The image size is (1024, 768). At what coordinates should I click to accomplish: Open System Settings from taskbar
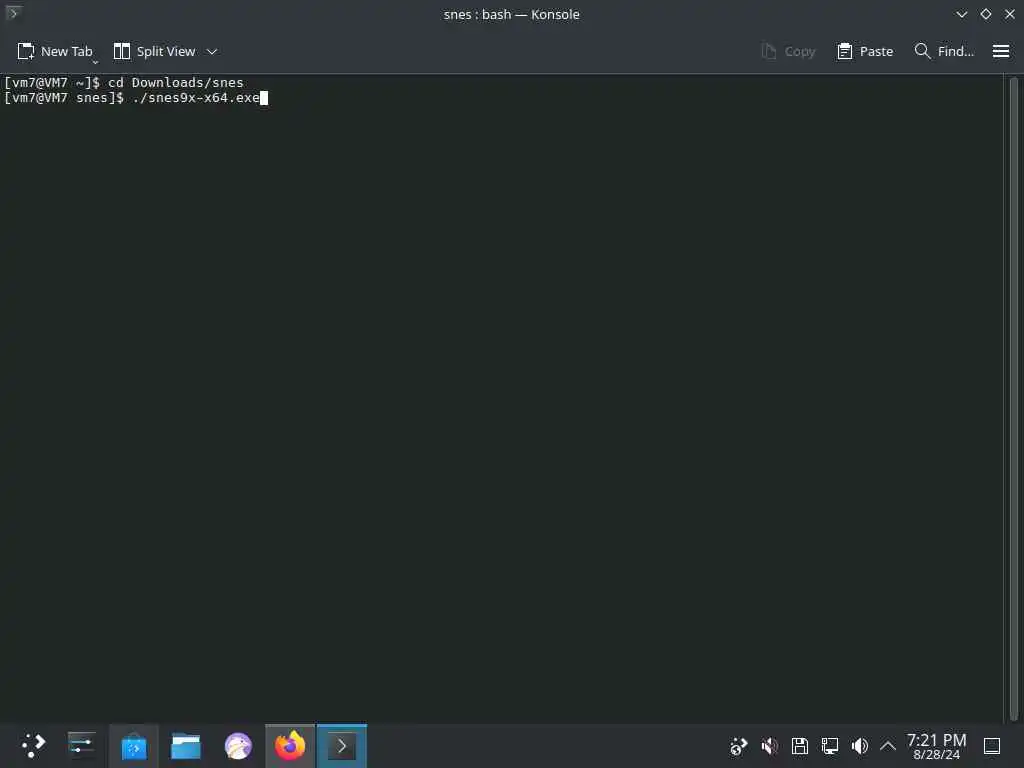pyautogui.click(x=82, y=746)
